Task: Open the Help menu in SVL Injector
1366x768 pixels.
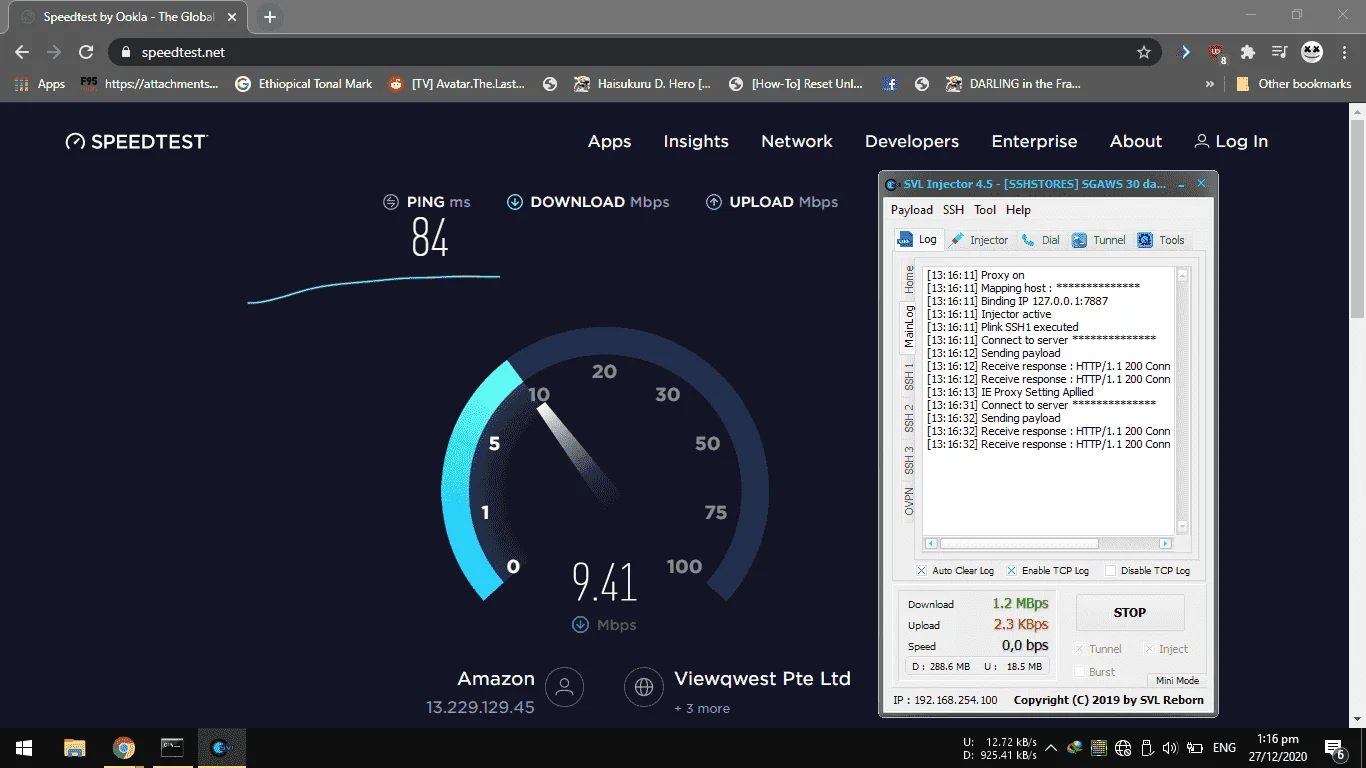Action: pos(1018,210)
